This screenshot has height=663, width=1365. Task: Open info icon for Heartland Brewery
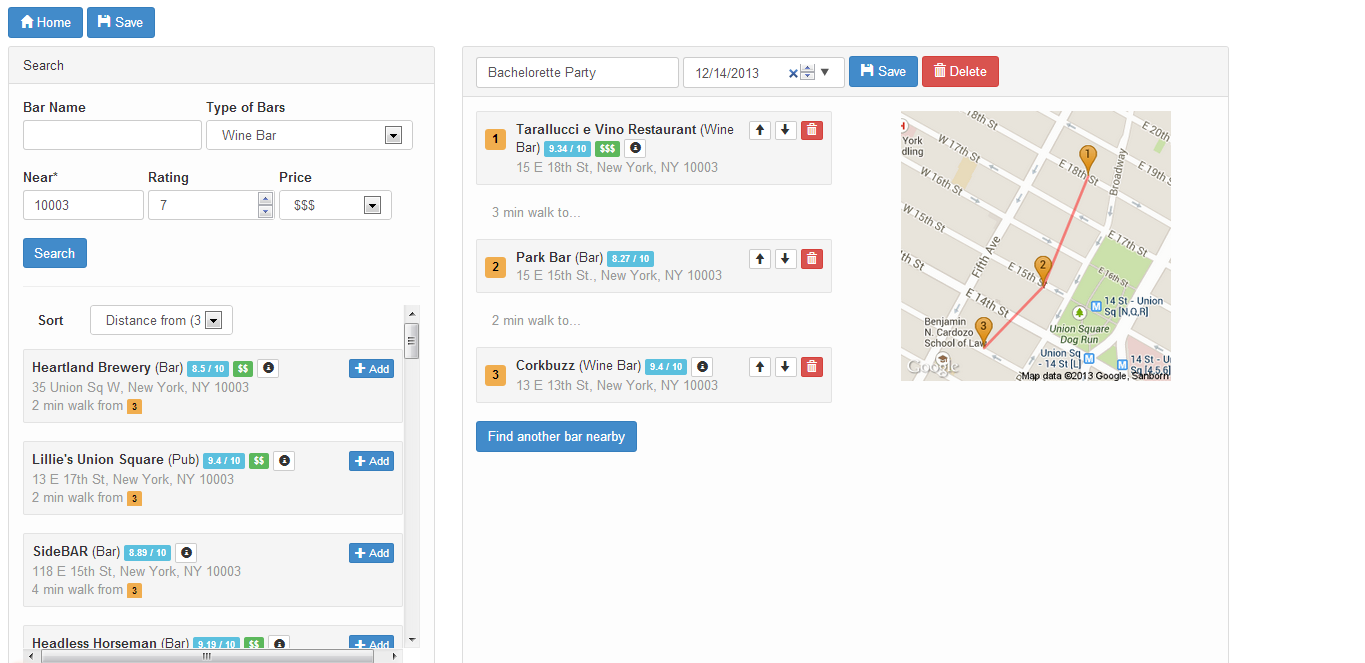pyautogui.click(x=268, y=368)
